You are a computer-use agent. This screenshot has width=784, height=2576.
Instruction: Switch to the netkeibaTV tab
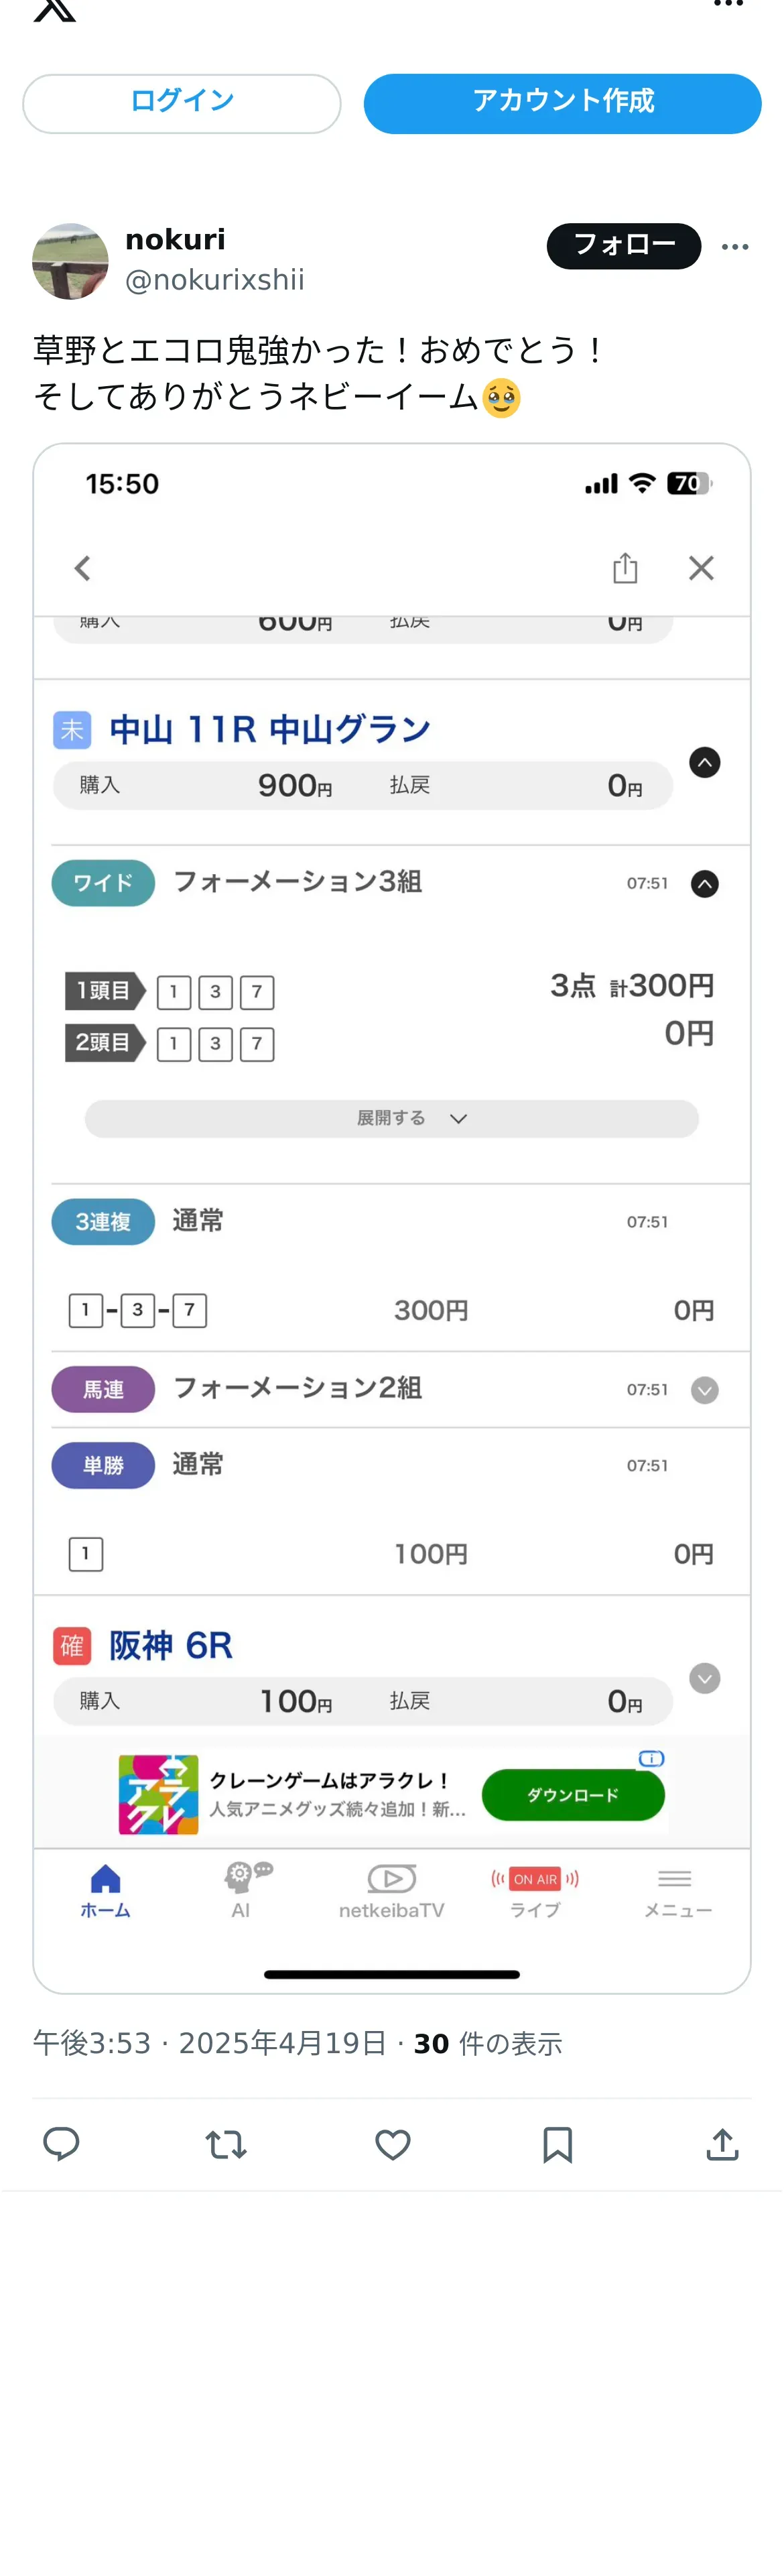coord(391,1891)
